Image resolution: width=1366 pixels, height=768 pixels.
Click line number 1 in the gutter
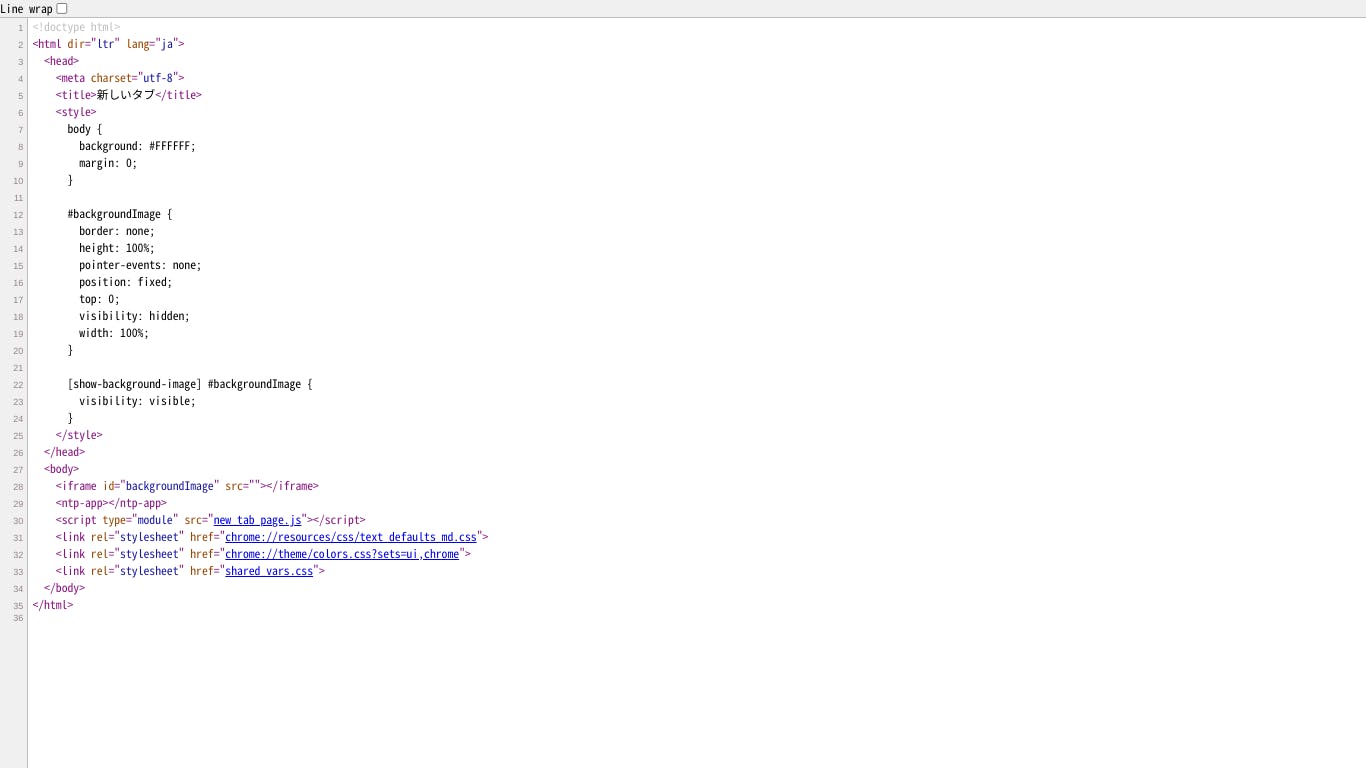20,28
